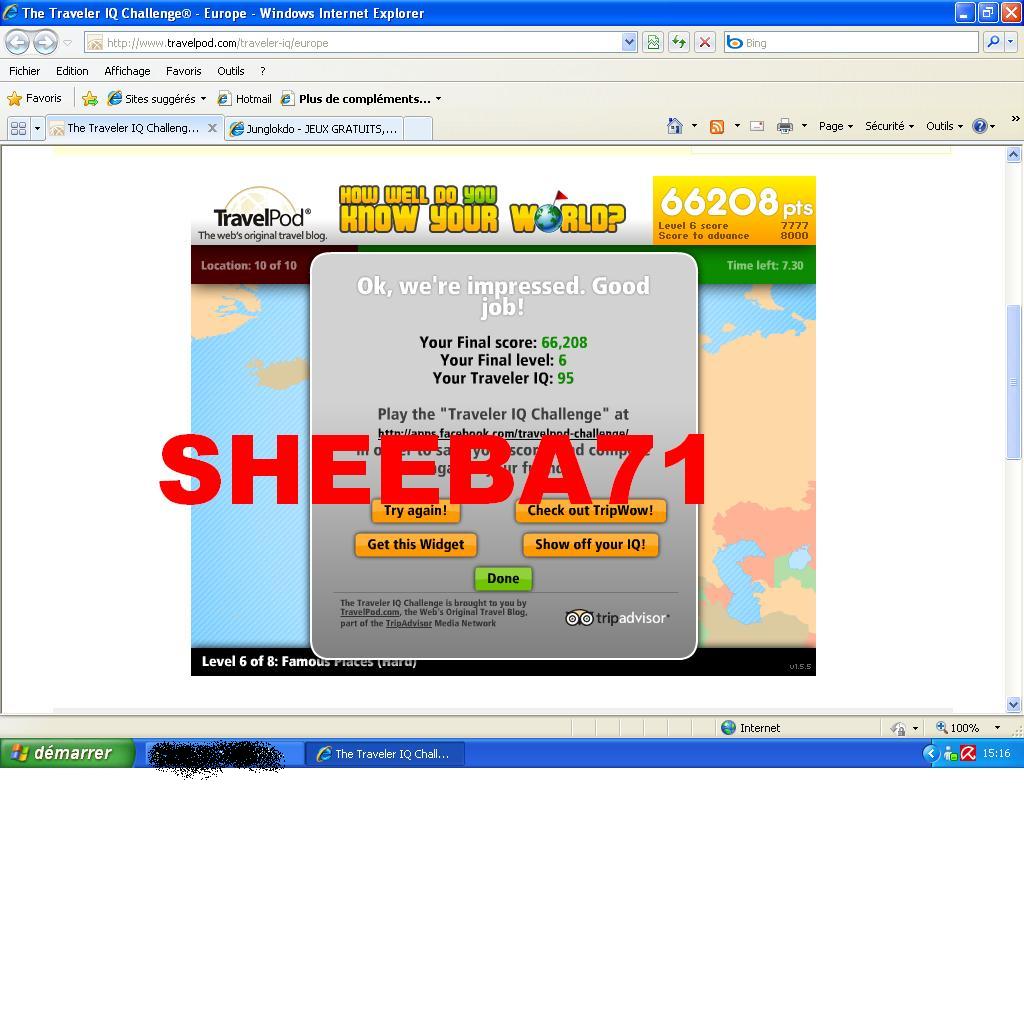1024x1028 pixels.
Task: Open the Edition menu
Action: [x=72, y=71]
